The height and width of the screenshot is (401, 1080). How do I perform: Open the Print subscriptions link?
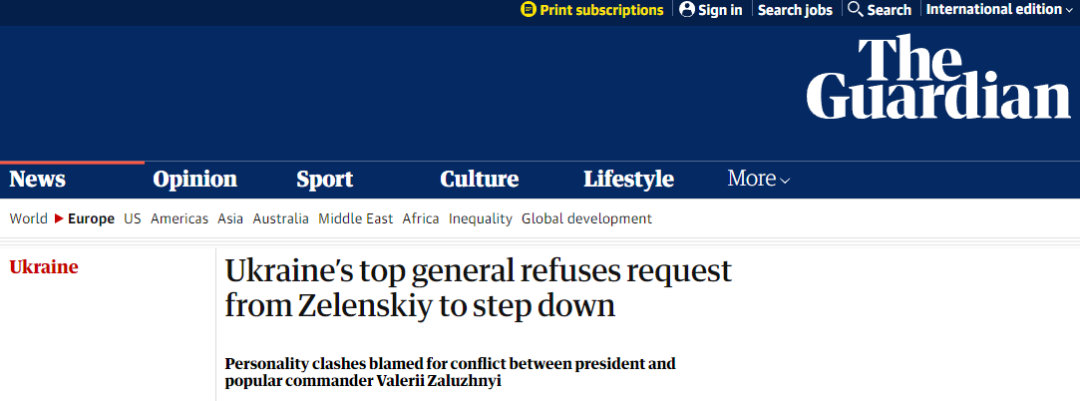pos(601,10)
